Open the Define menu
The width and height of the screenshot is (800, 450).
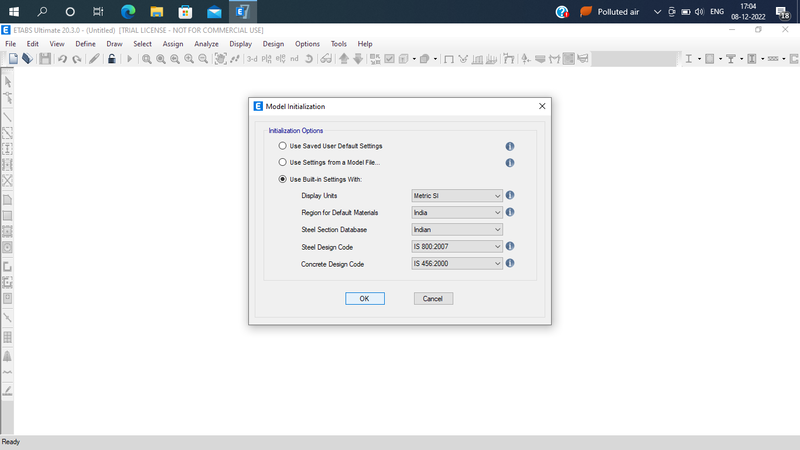point(85,44)
